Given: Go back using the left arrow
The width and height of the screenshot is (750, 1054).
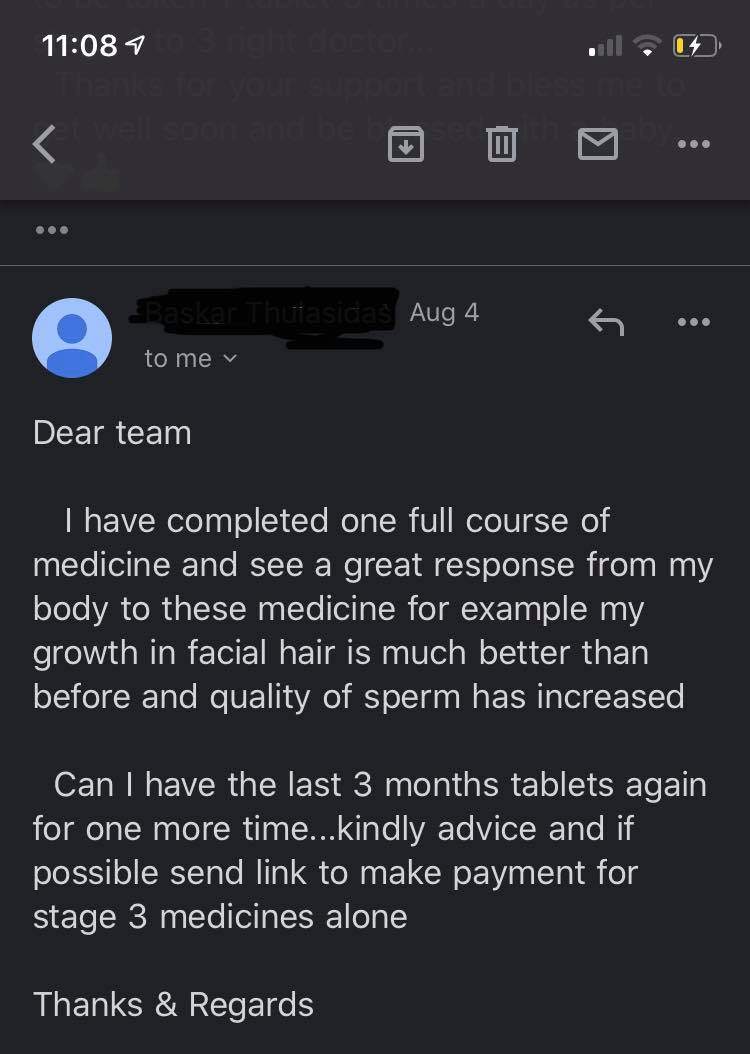Looking at the screenshot, I should [44, 144].
